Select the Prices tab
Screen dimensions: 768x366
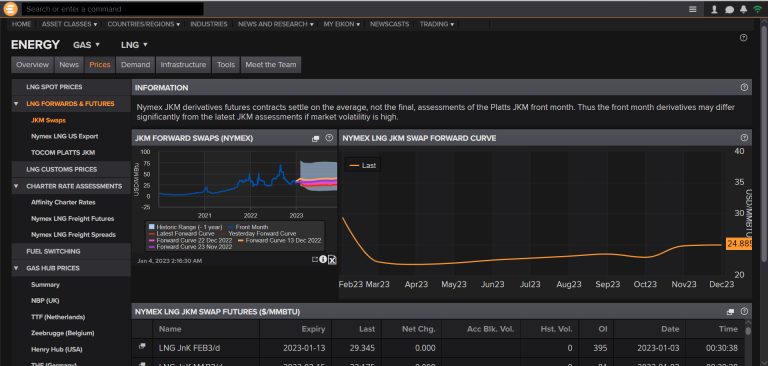coord(100,65)
